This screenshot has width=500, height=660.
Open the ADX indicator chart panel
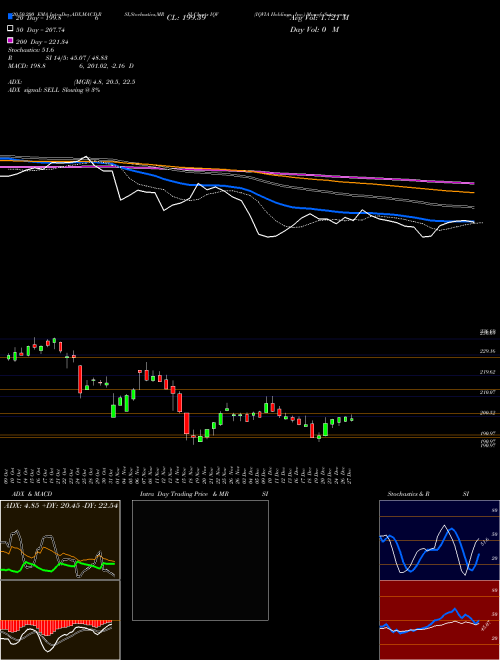(x=60, y=540)
